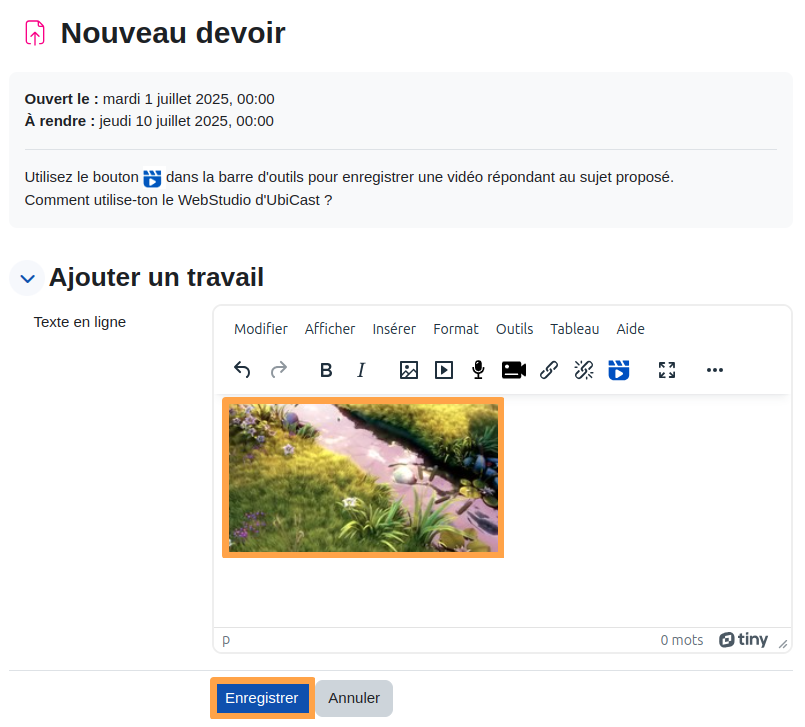Reveal more toolbar options

[x=715, y=370]
